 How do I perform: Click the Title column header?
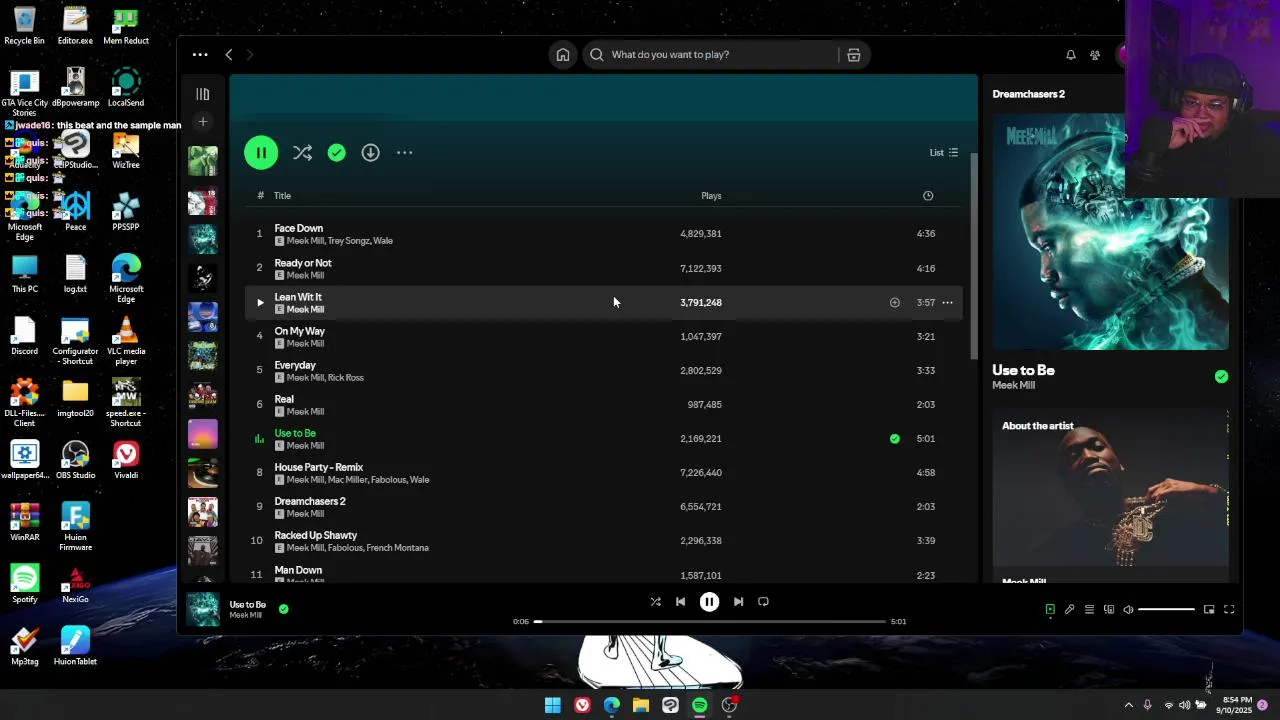click(x=282, y=196)
